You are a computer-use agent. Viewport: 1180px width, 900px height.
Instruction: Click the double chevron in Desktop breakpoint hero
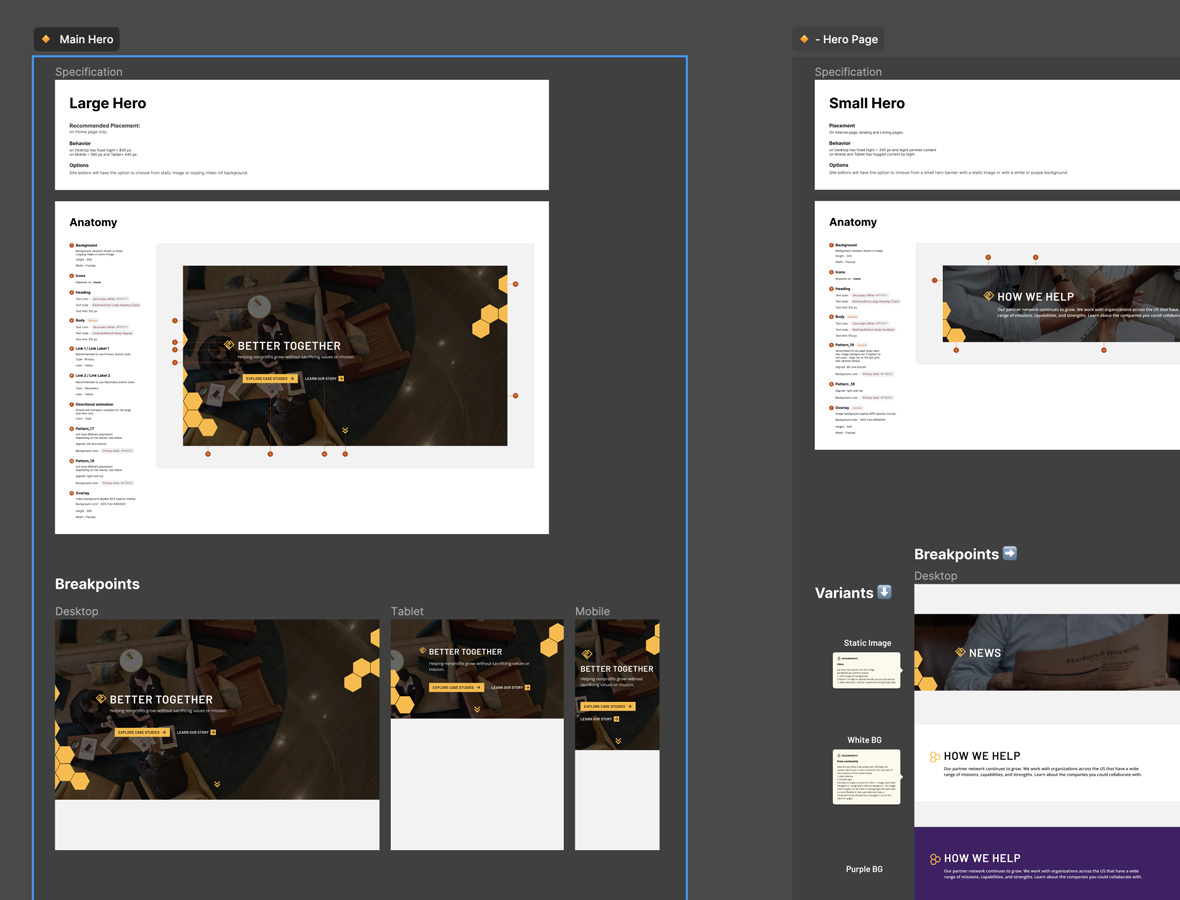coord(217,784)
